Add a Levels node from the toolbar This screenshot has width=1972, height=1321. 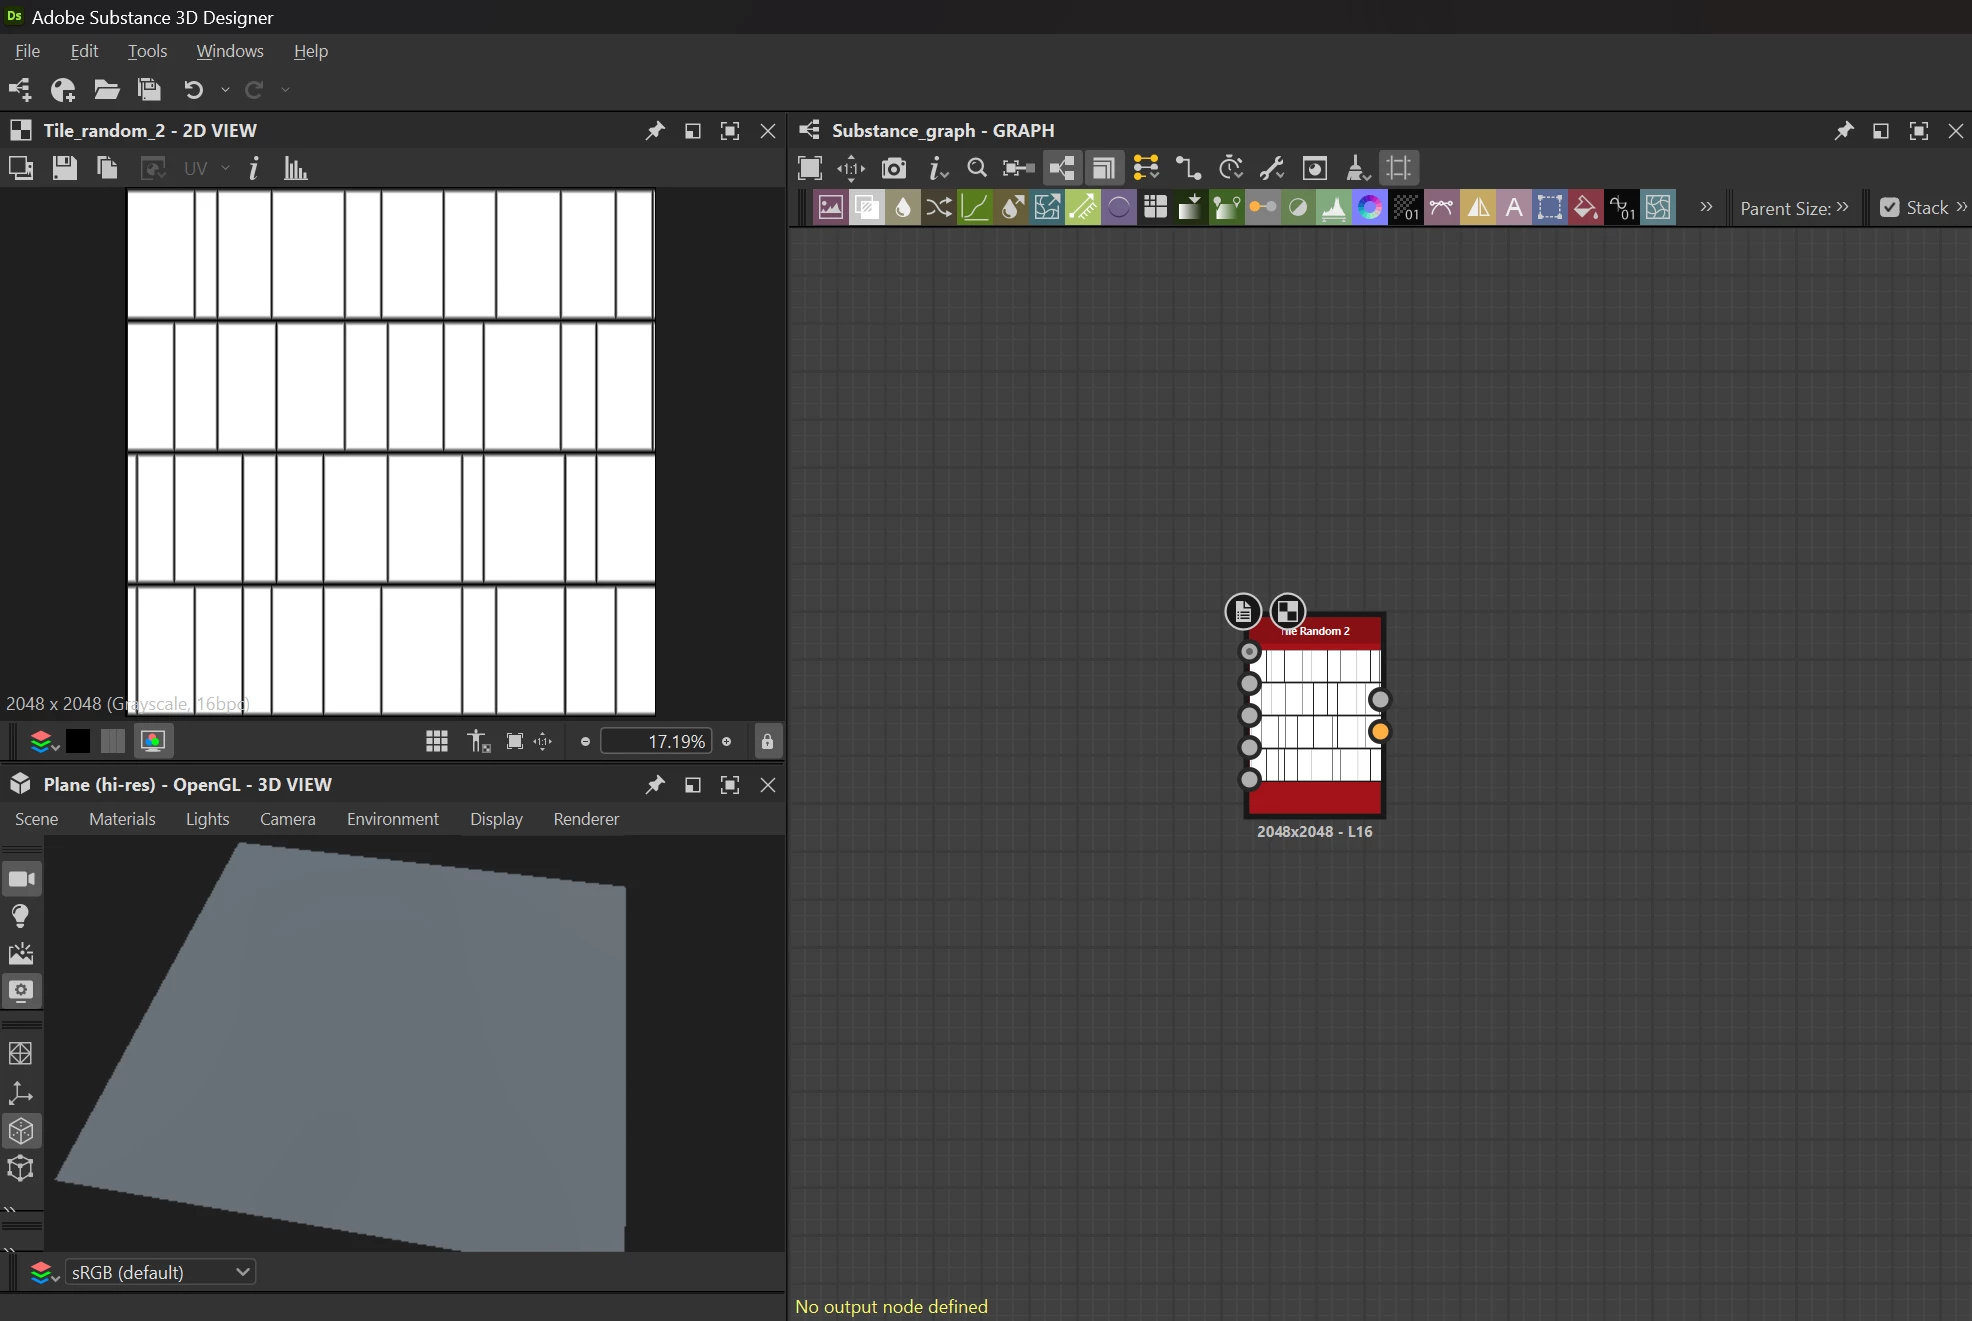click(x=1333, y=208)
